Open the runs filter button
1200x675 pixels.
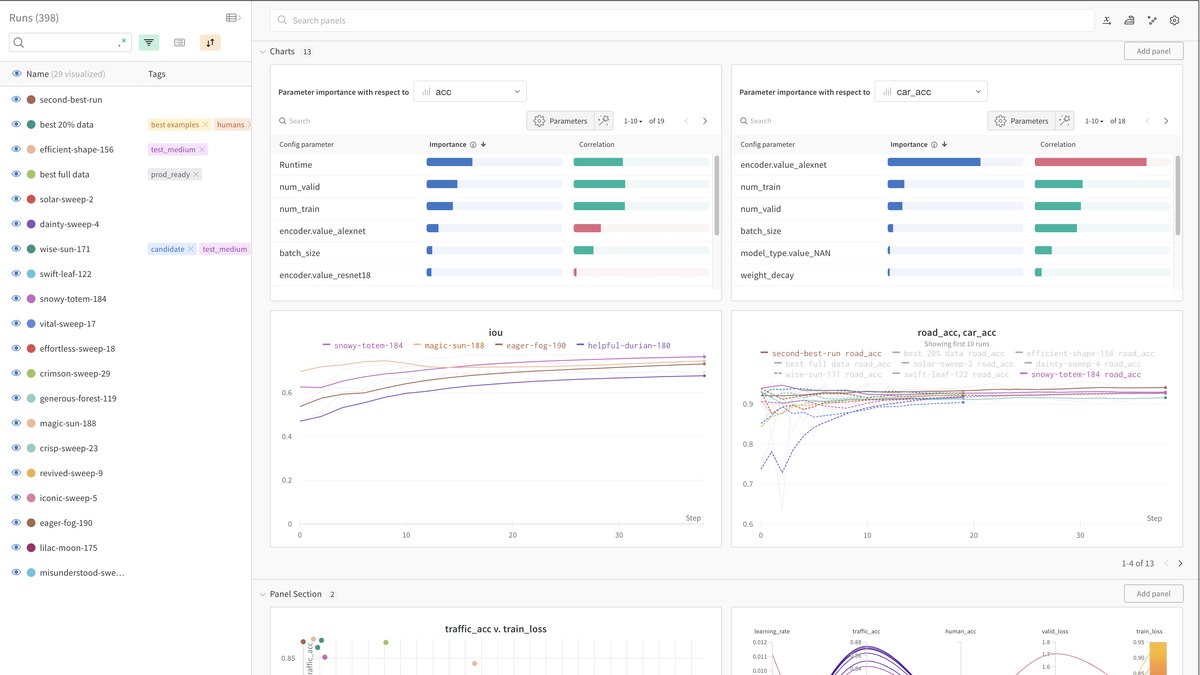coord(149,43)
